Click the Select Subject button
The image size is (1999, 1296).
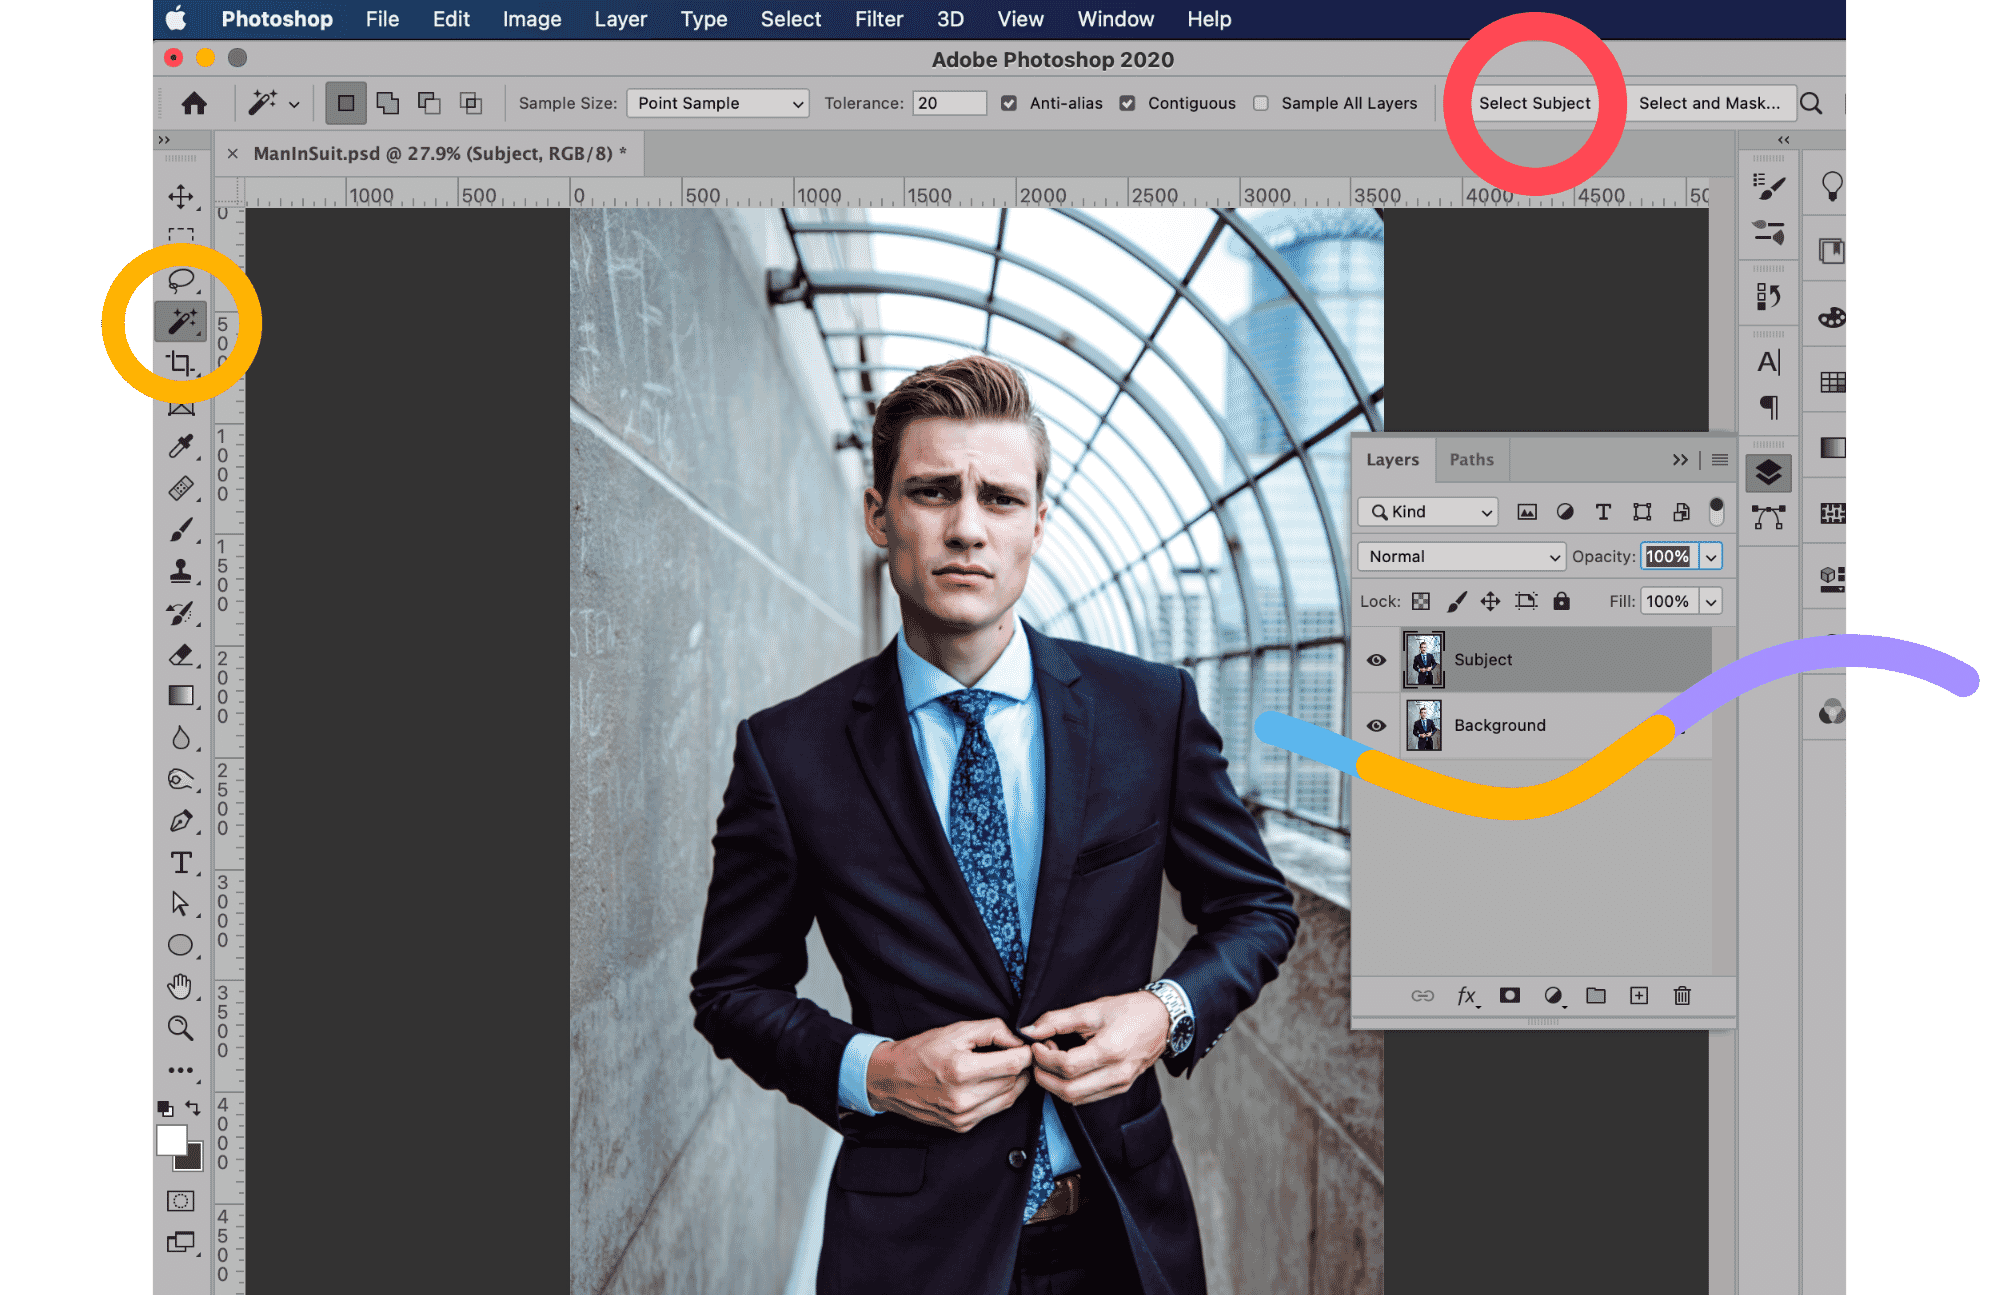tap(1534, 103)
